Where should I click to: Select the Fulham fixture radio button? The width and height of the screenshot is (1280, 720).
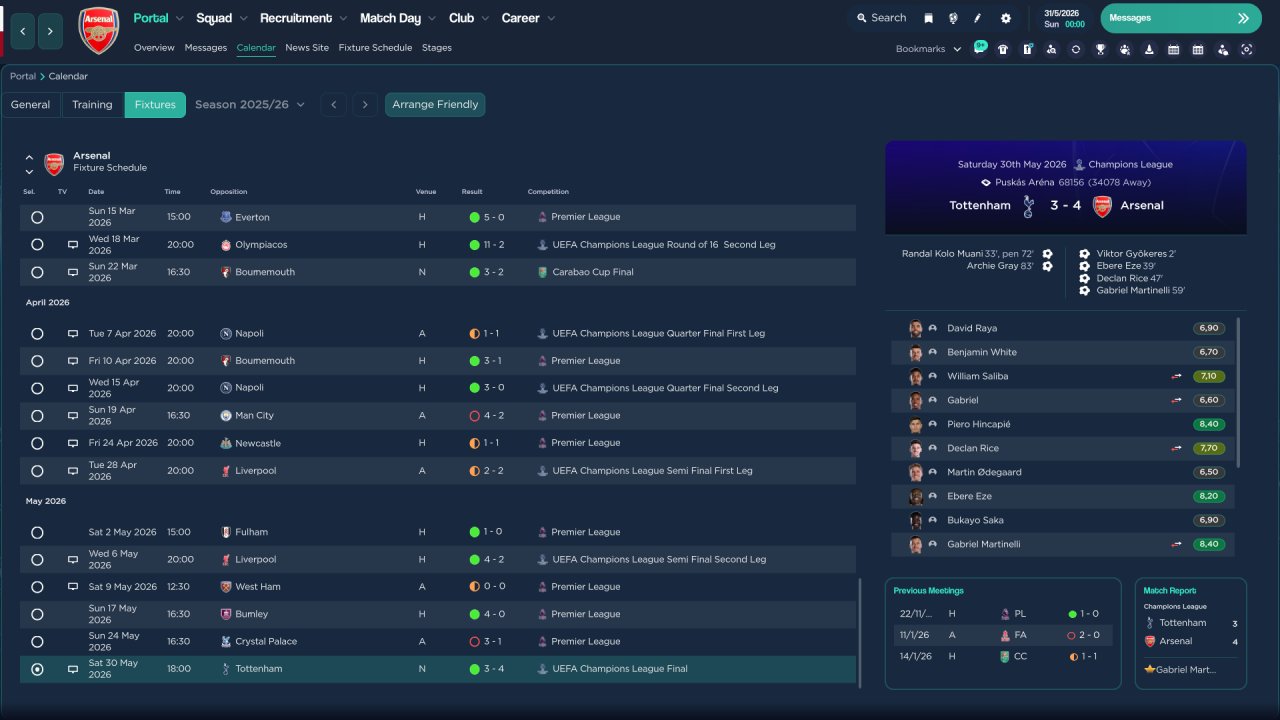click(x=37, y=533)
